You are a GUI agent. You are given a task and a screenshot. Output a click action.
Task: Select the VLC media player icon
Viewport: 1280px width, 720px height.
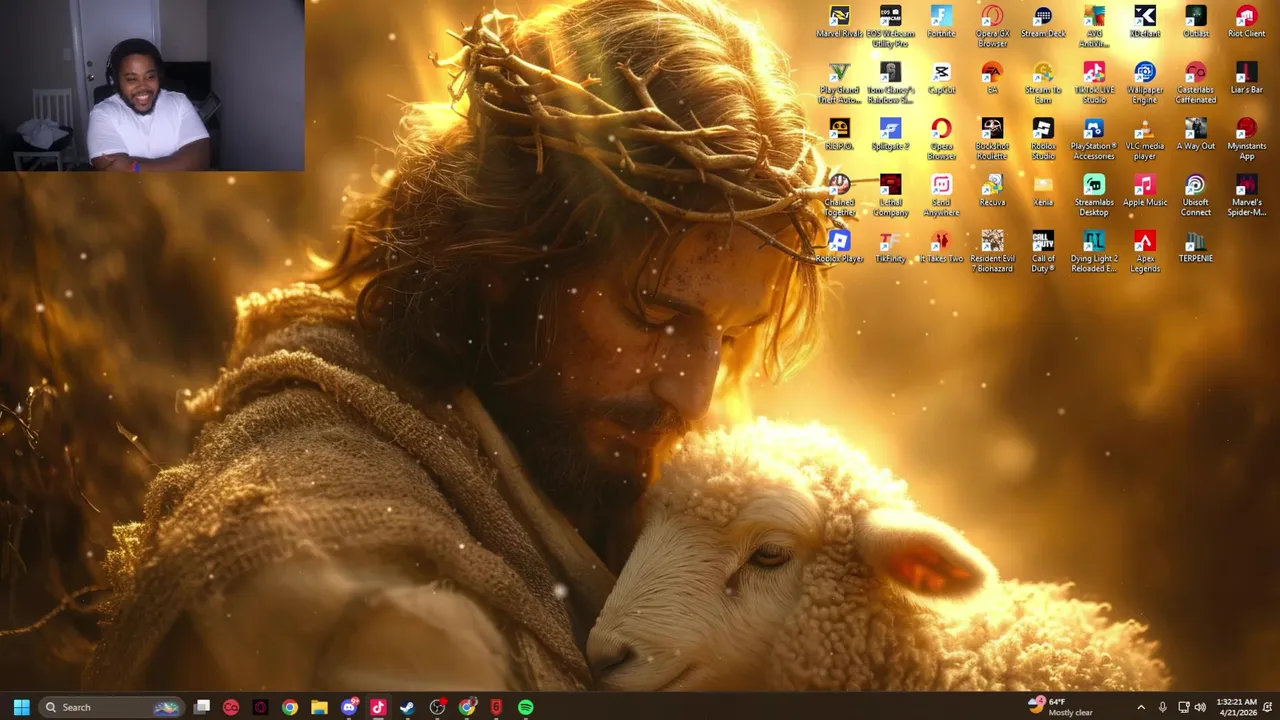click(x=1145, y=139)
